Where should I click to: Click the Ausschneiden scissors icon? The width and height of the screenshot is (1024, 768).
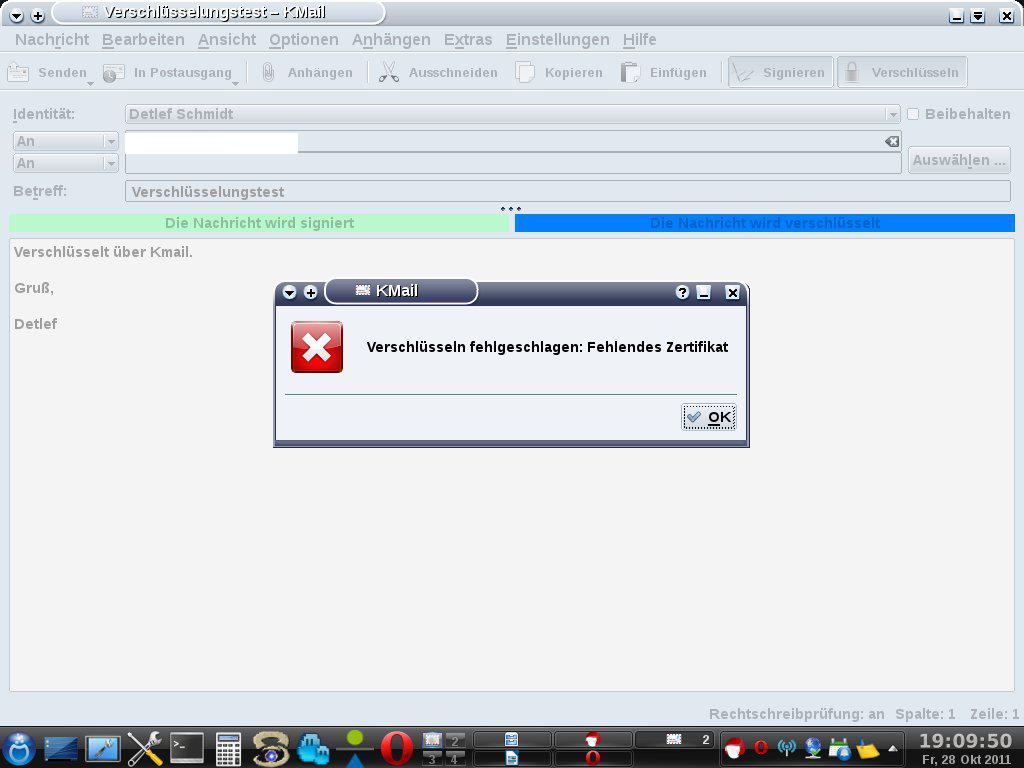tap(389, 72)
